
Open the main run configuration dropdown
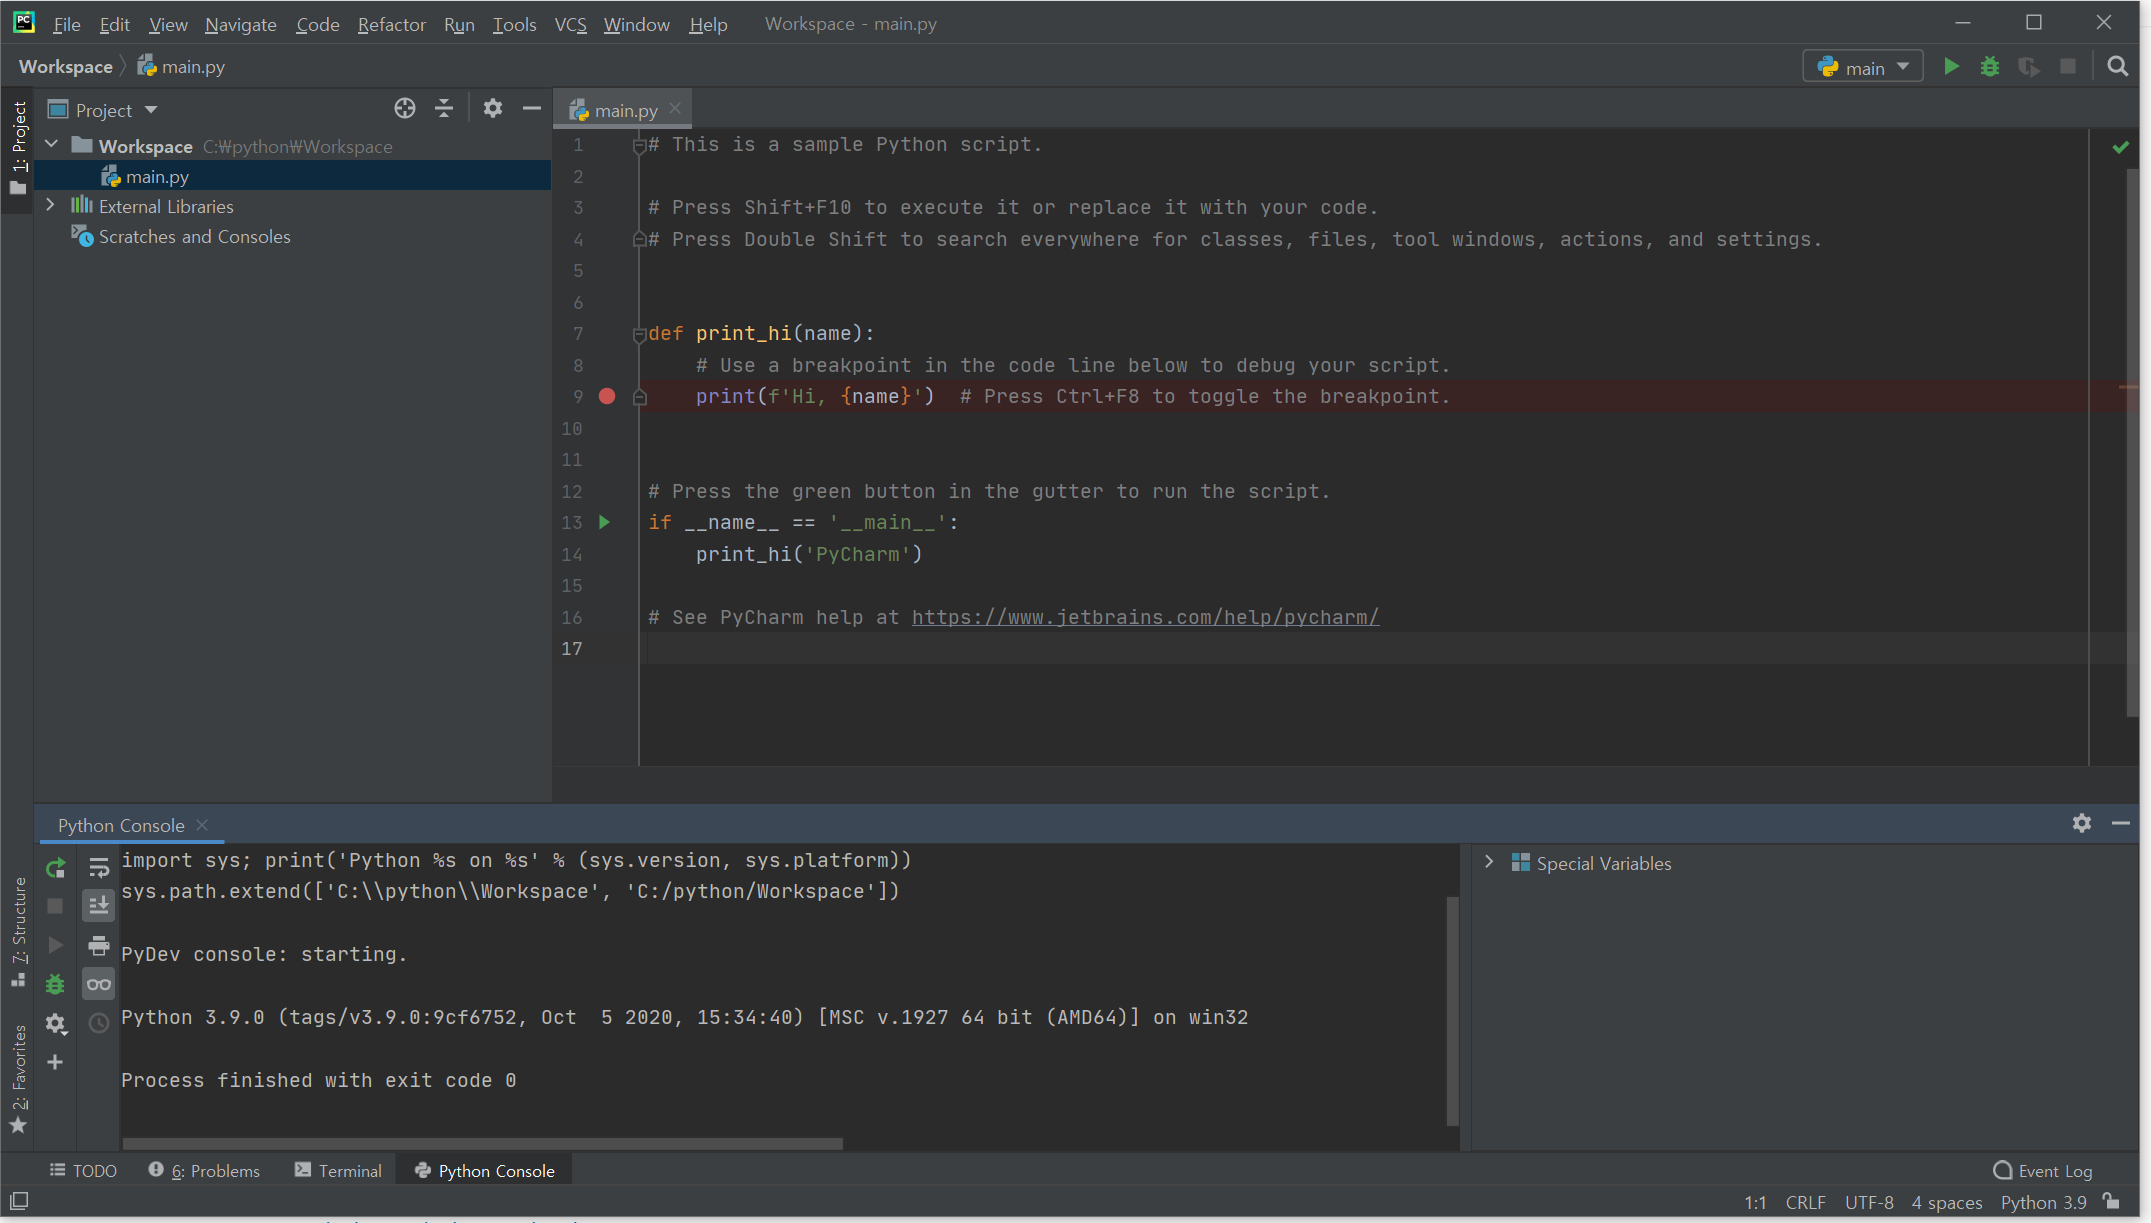tap(1863, 67)
